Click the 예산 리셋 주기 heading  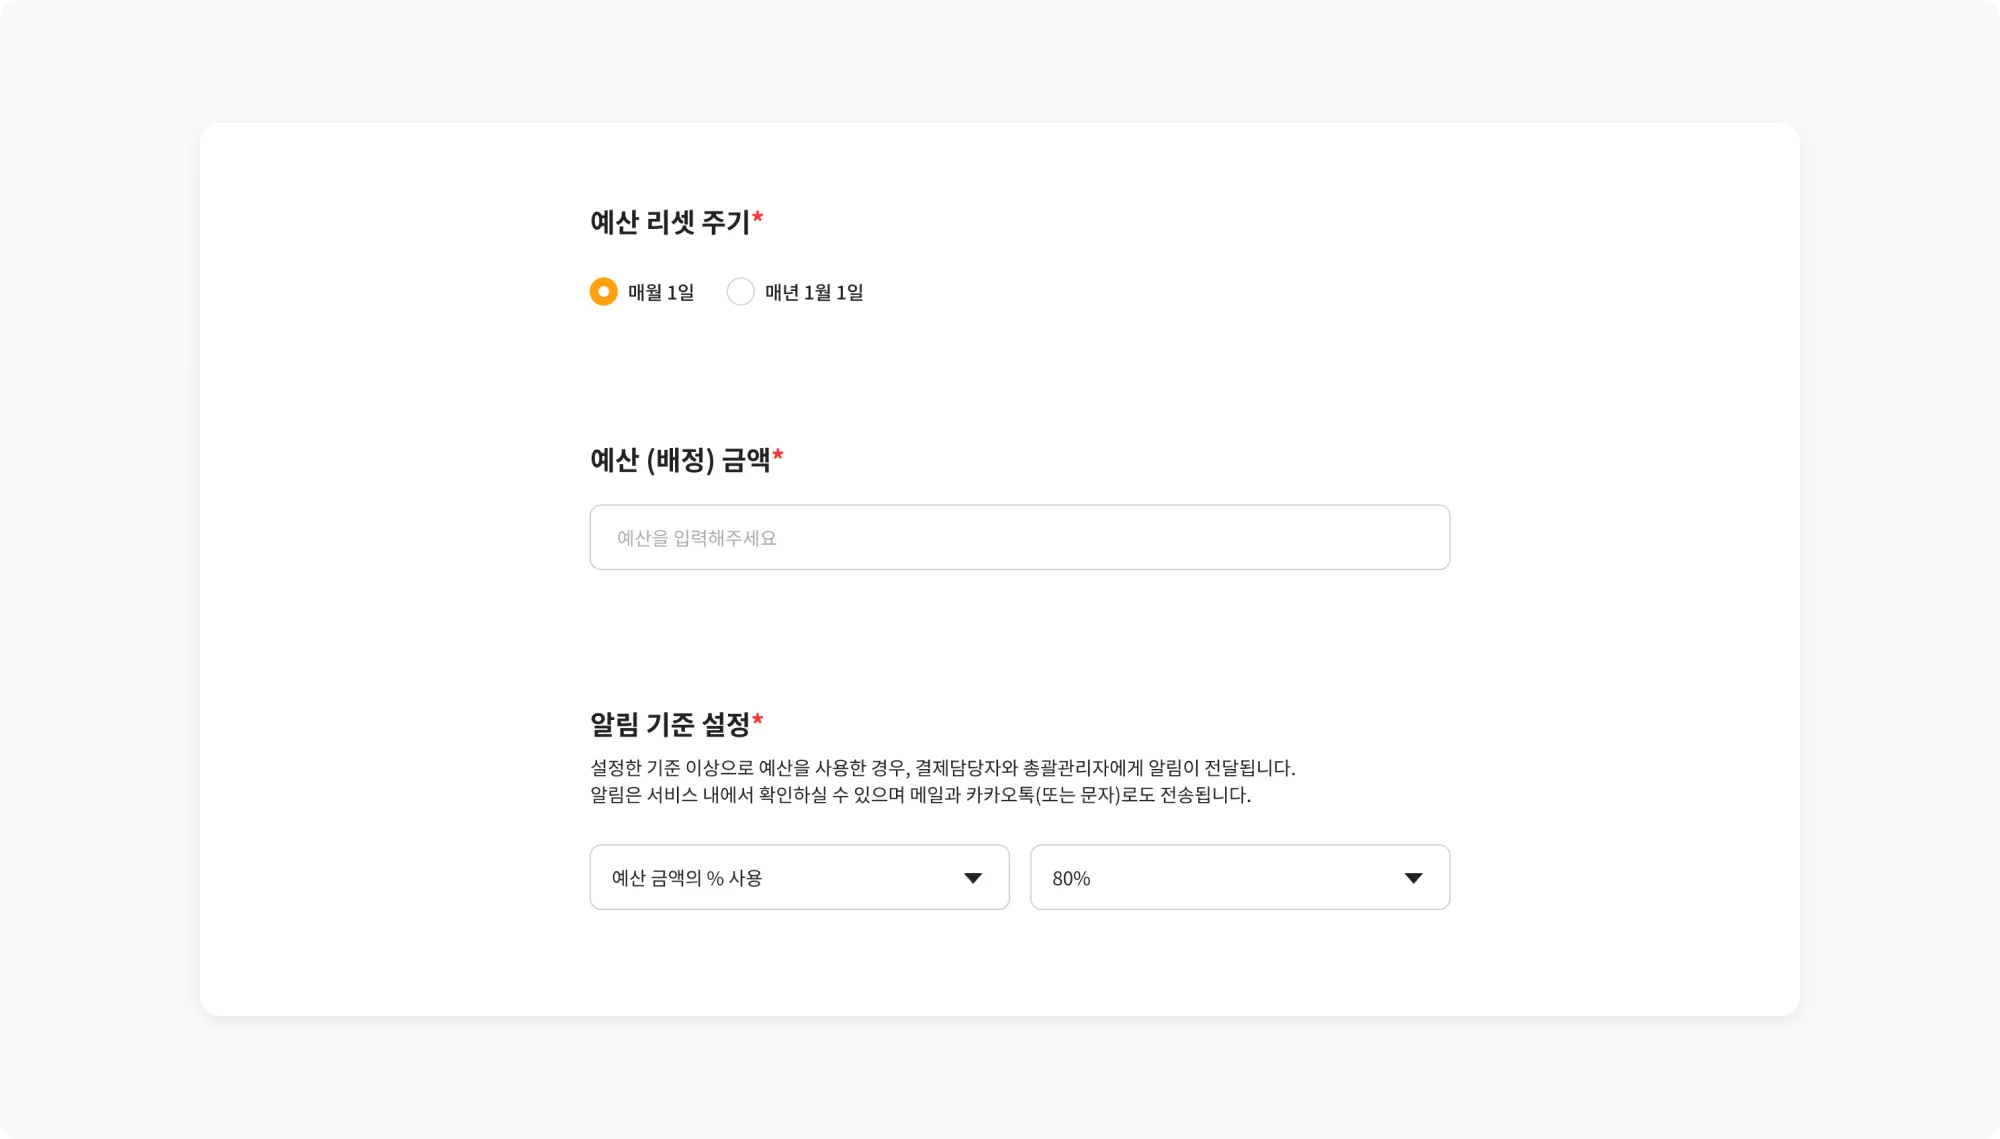pyautogui.click(x=670, y=221)
